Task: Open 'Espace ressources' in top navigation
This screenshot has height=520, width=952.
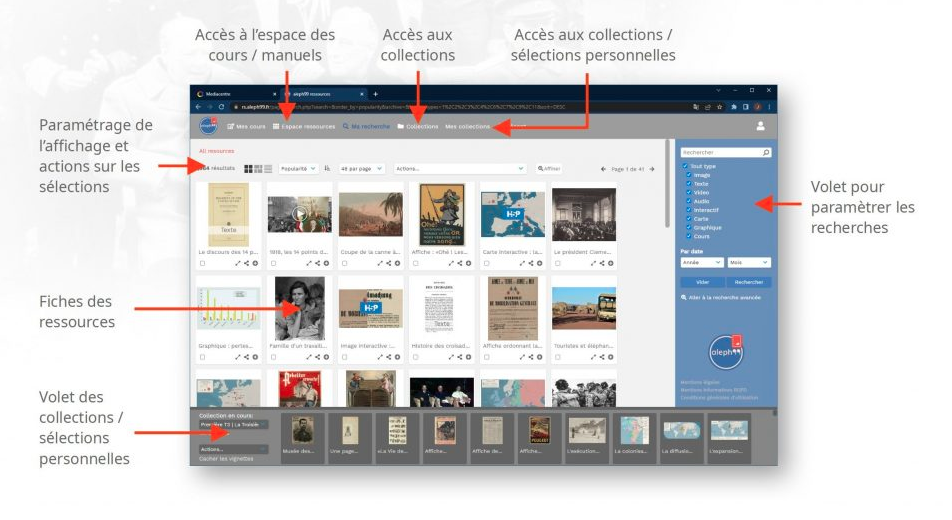Action: (304, 127)
